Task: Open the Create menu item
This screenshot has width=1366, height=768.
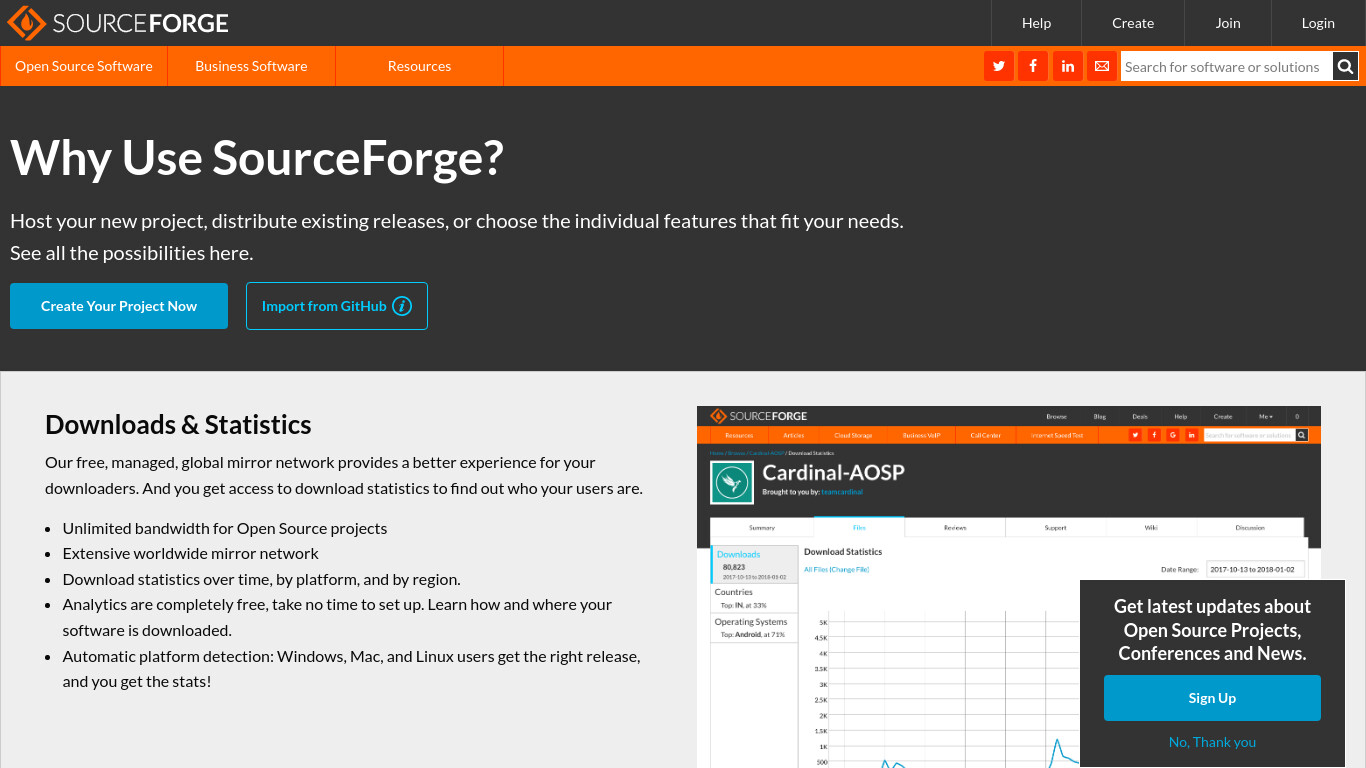Action: [x=1133, y=23]
